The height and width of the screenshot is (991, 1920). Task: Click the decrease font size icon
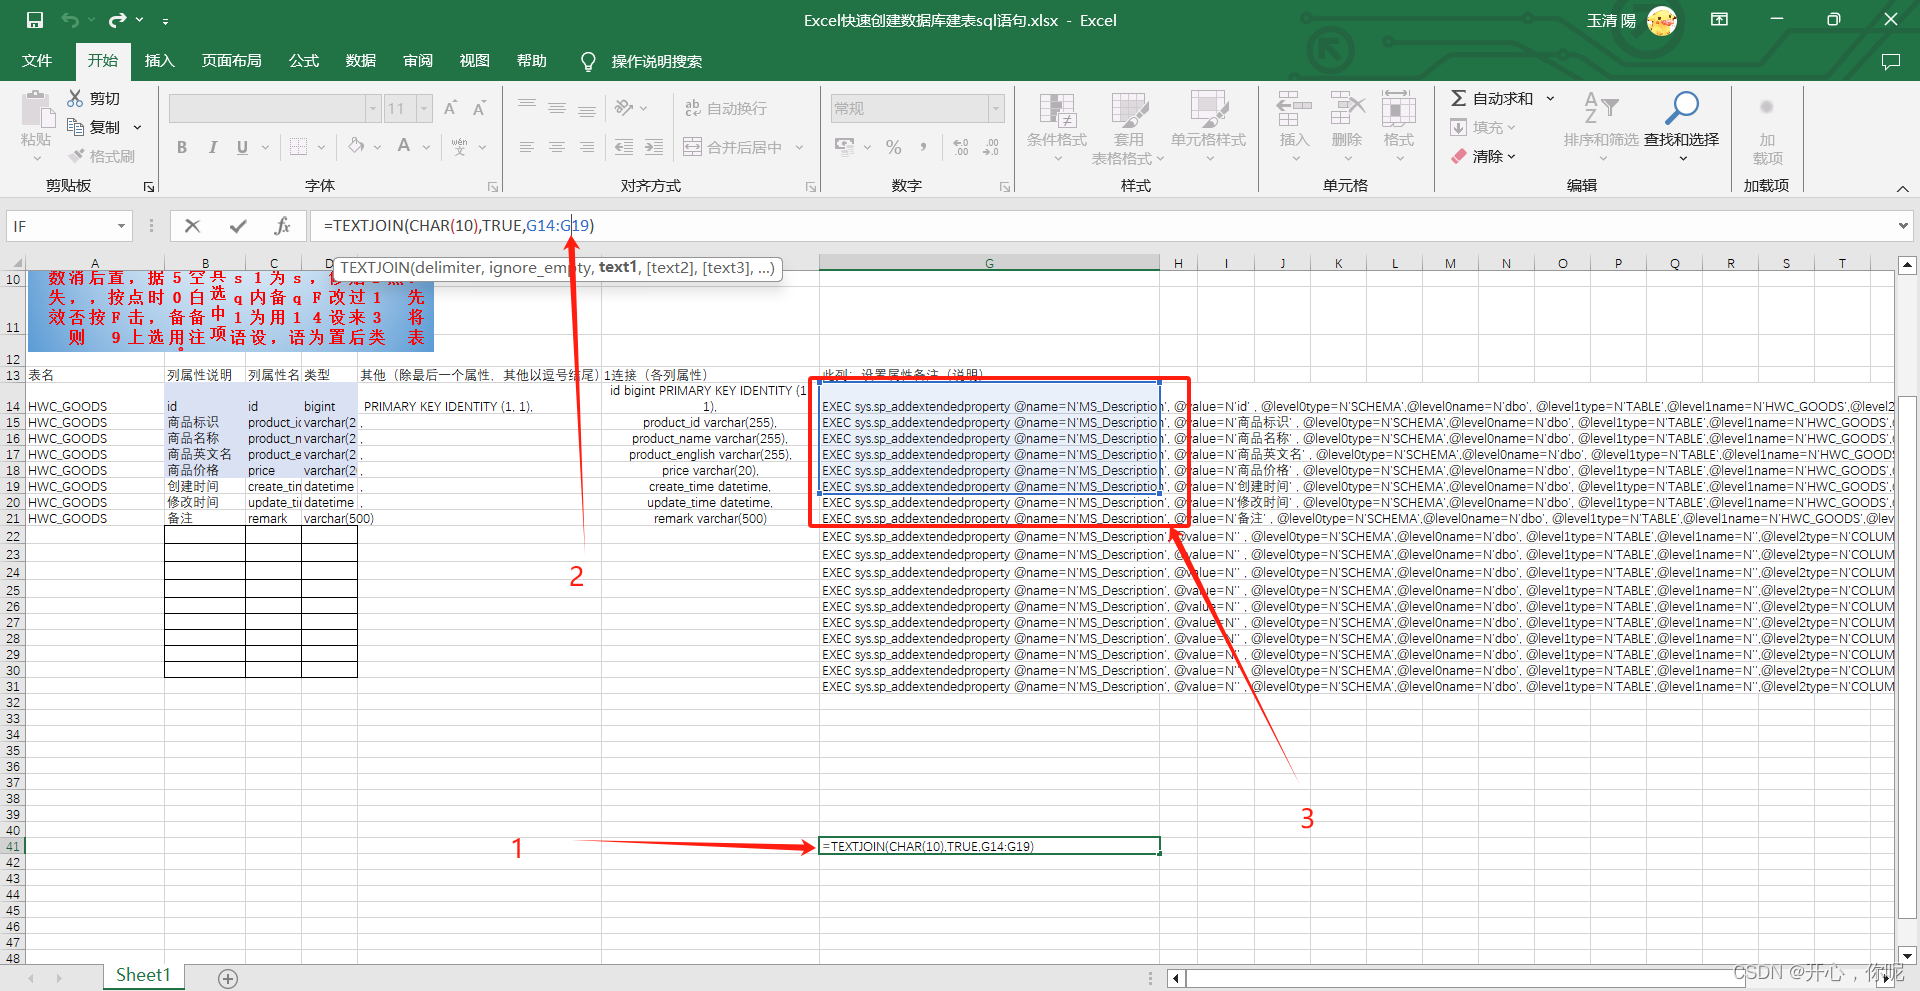479,108
